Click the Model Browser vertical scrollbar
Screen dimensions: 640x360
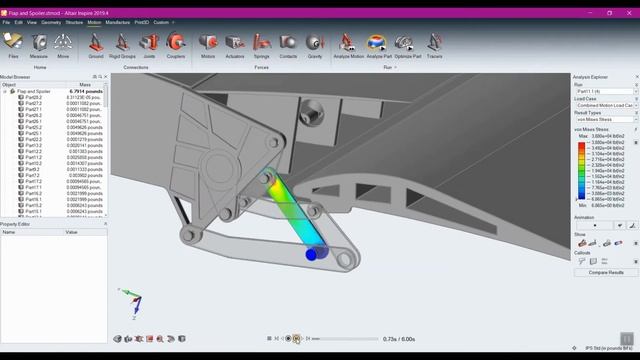106,149
